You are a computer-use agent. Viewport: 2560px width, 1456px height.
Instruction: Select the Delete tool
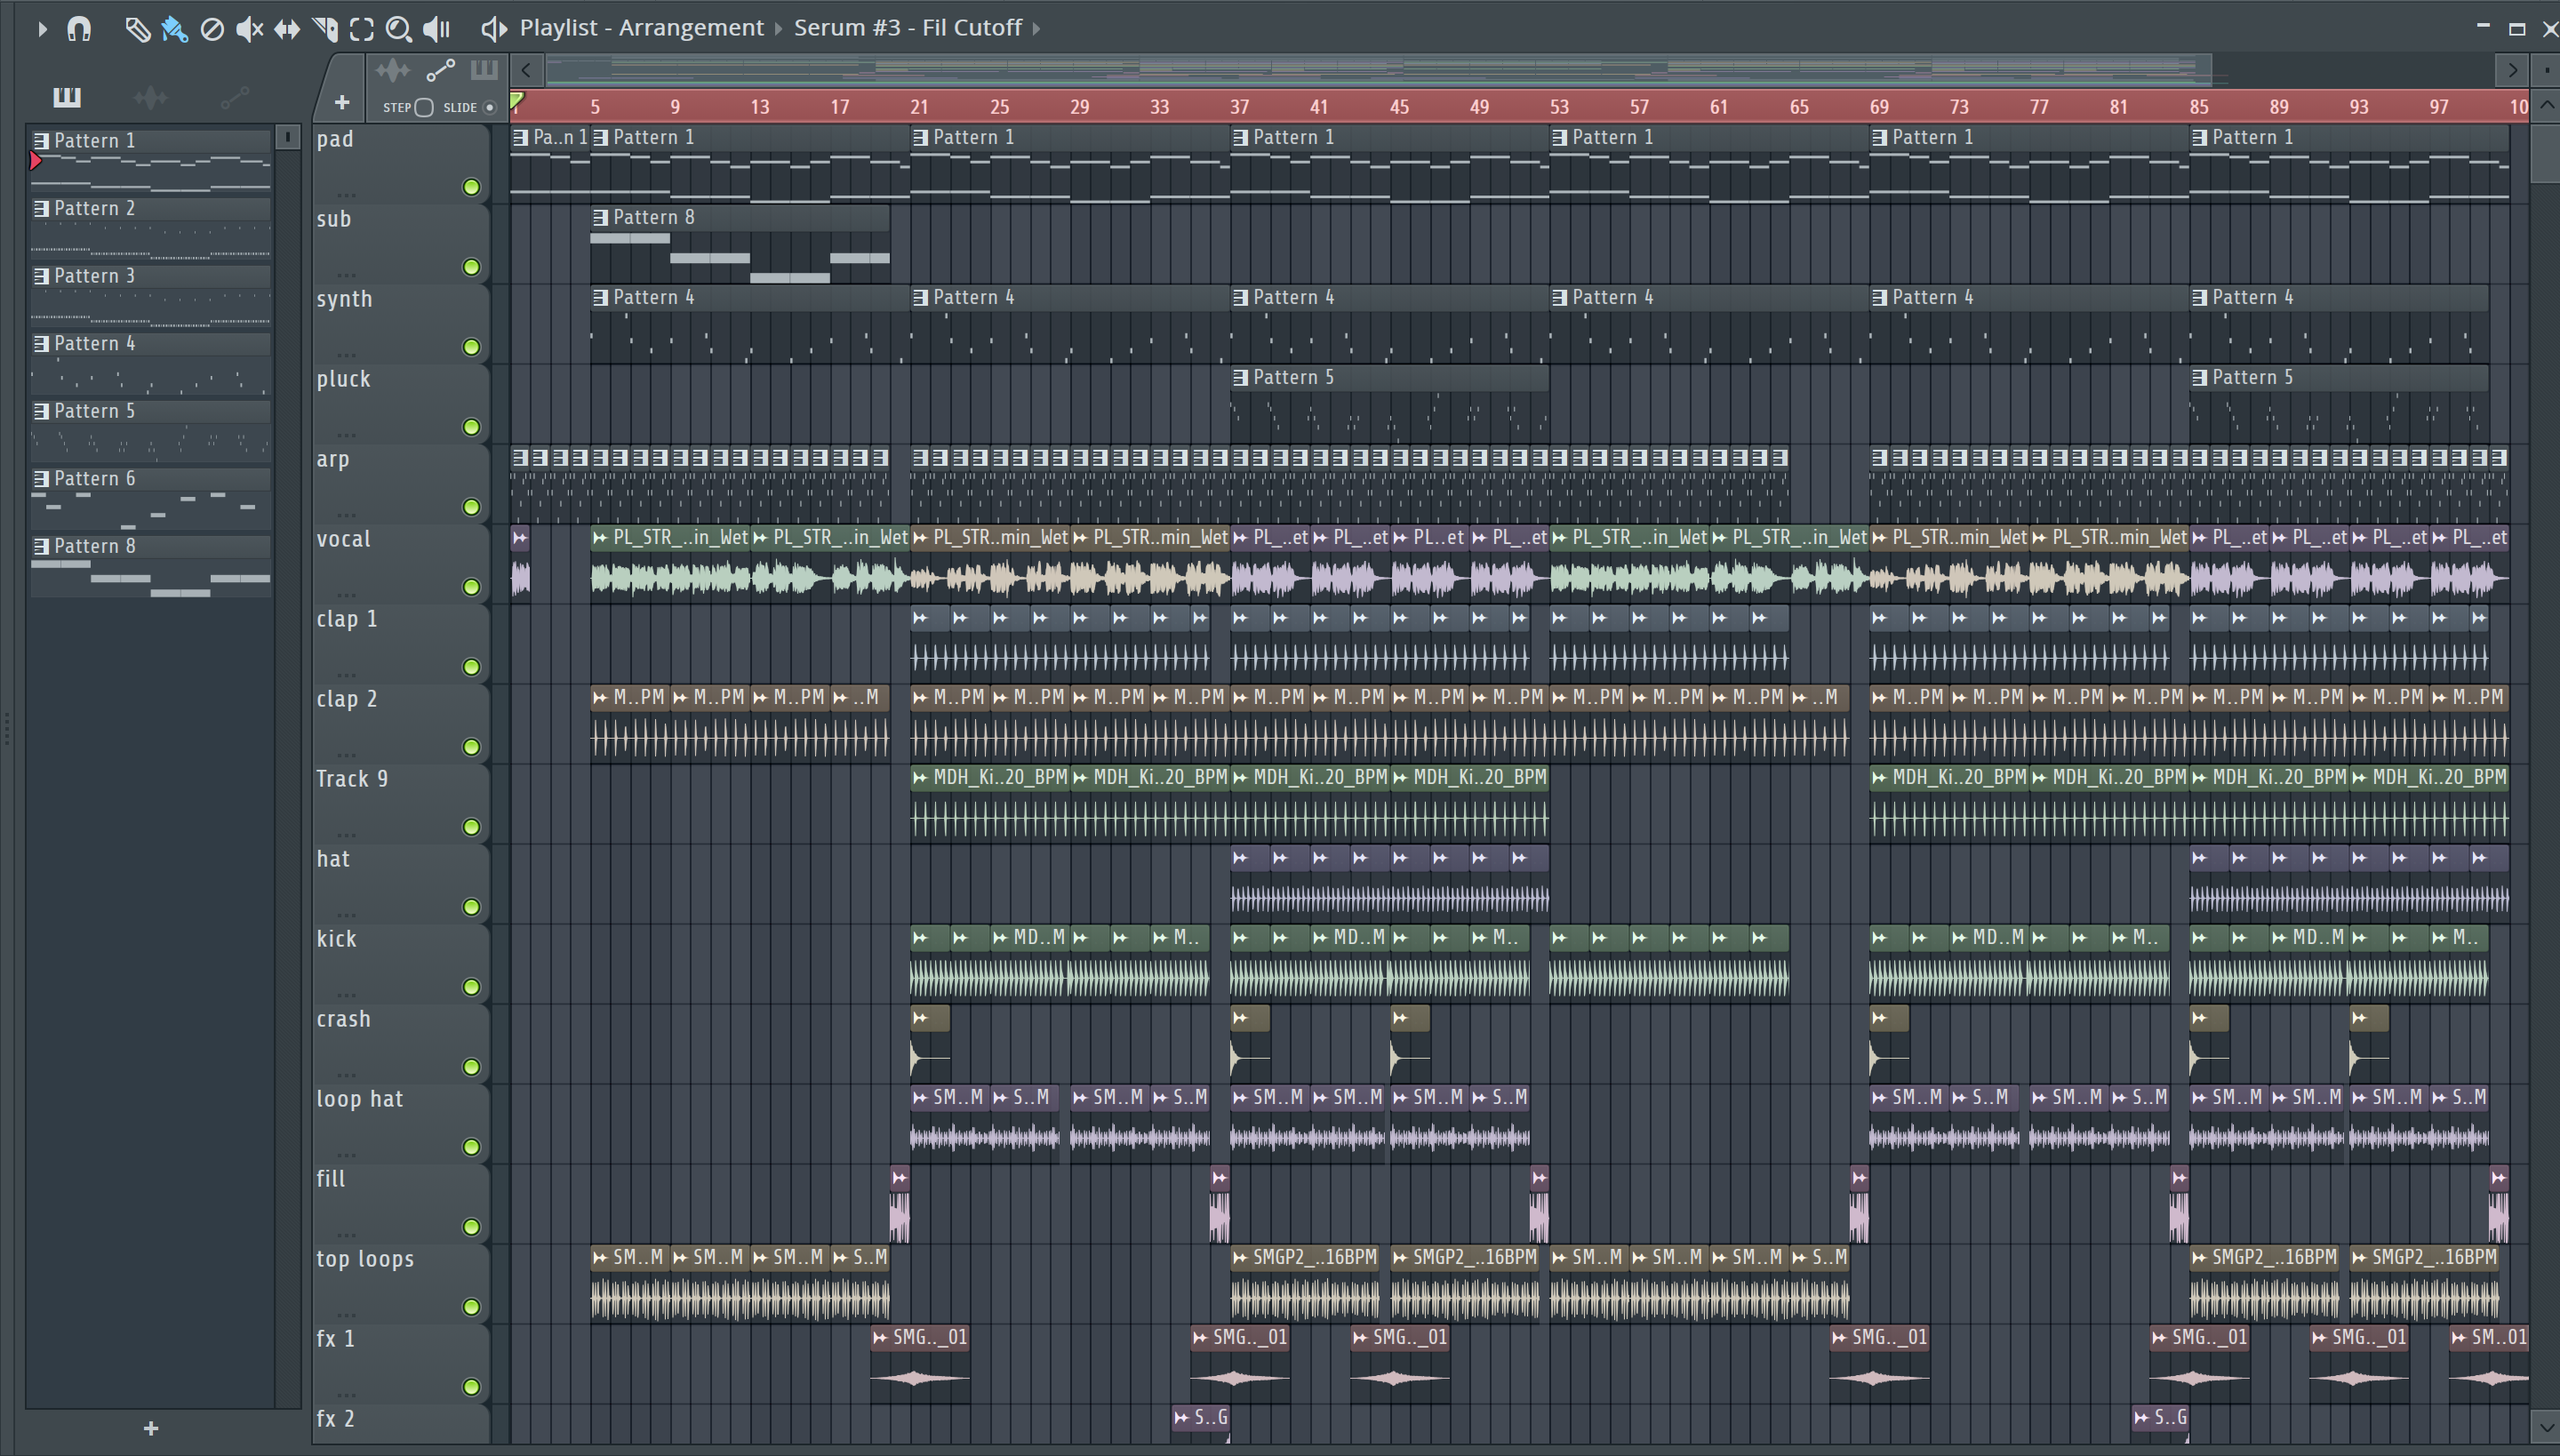pos(212,29)
